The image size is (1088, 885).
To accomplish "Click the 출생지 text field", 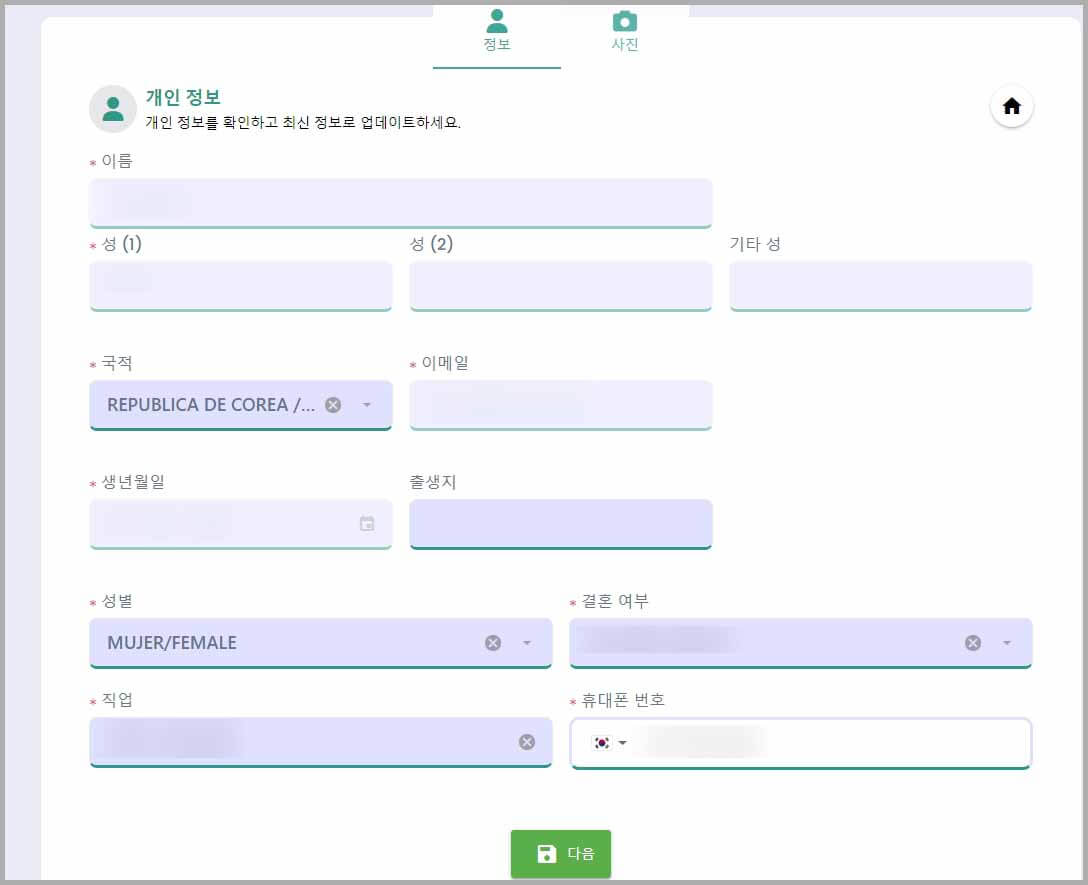I will click(x=560, y=523).
